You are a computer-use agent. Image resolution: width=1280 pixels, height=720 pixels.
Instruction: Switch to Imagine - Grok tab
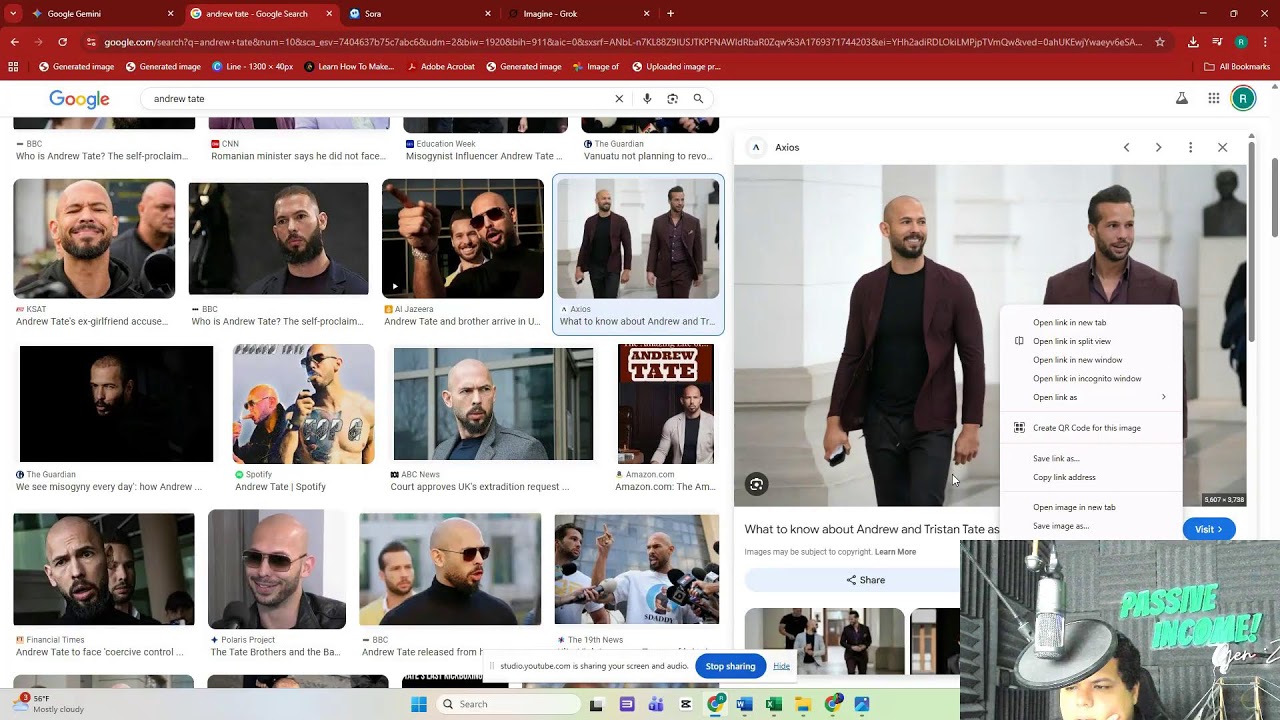tap(578, 14)
